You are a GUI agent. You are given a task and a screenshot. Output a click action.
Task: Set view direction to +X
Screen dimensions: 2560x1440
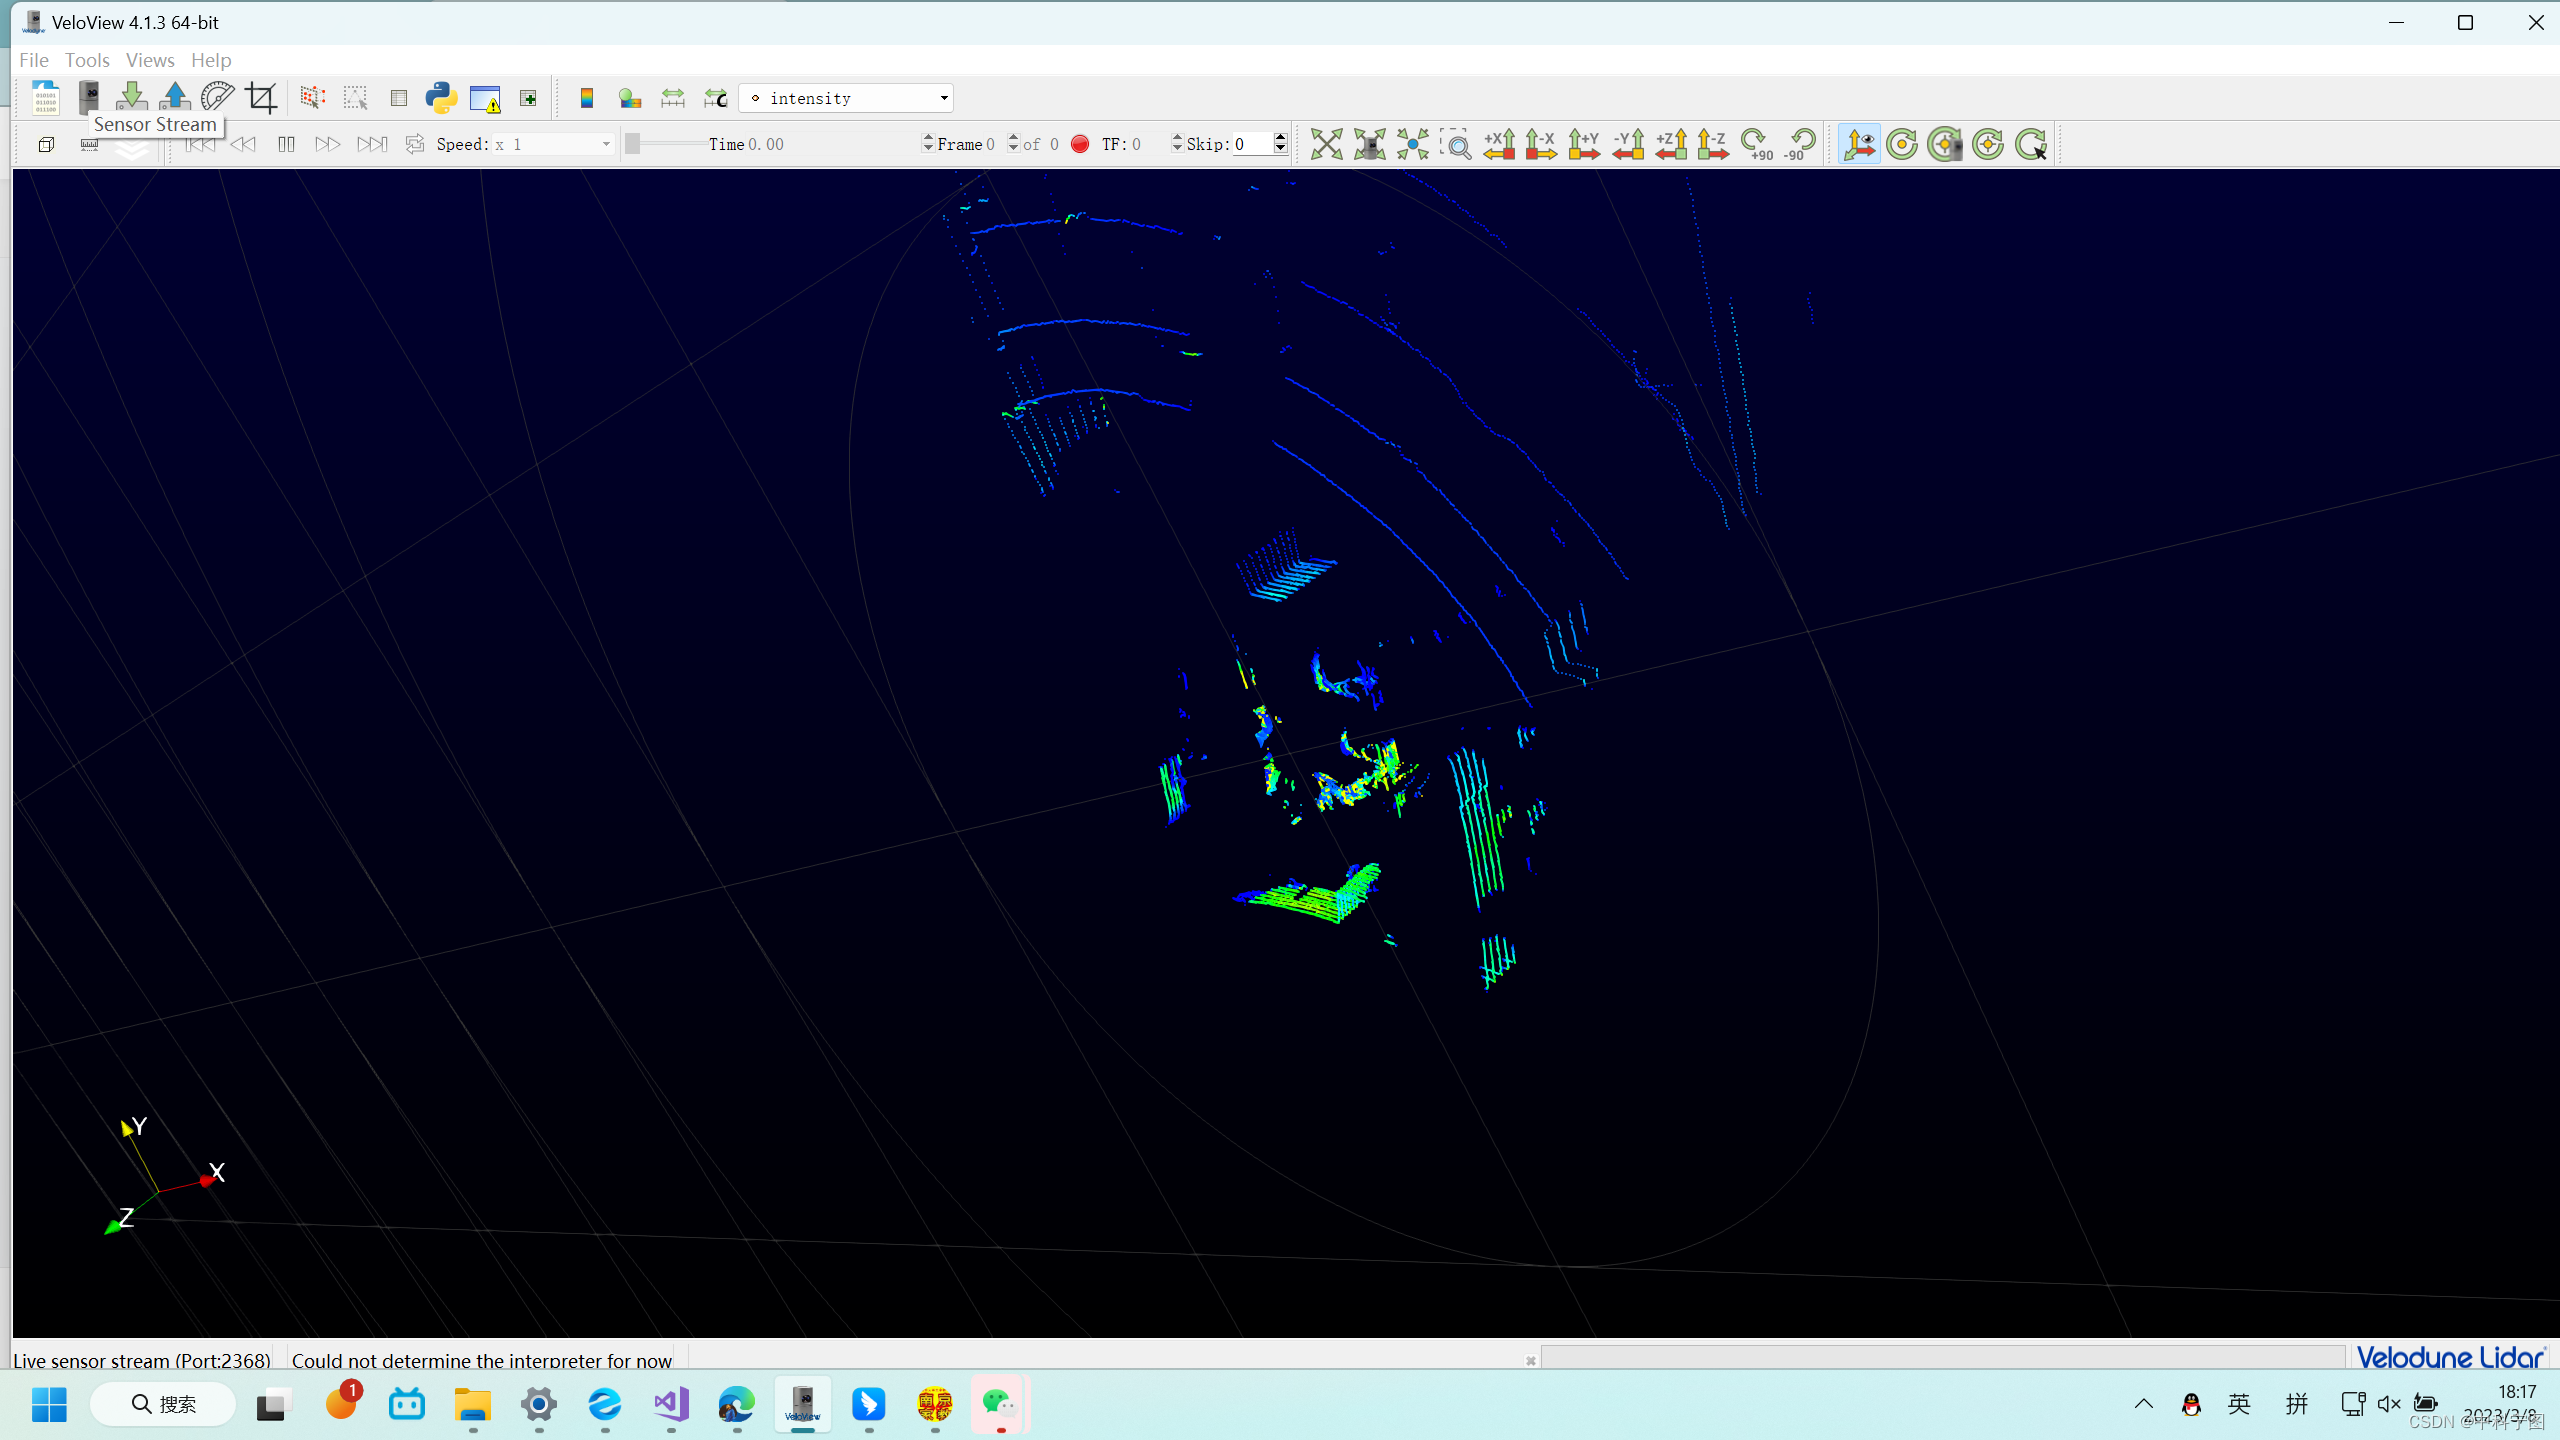pos(1498,144)
